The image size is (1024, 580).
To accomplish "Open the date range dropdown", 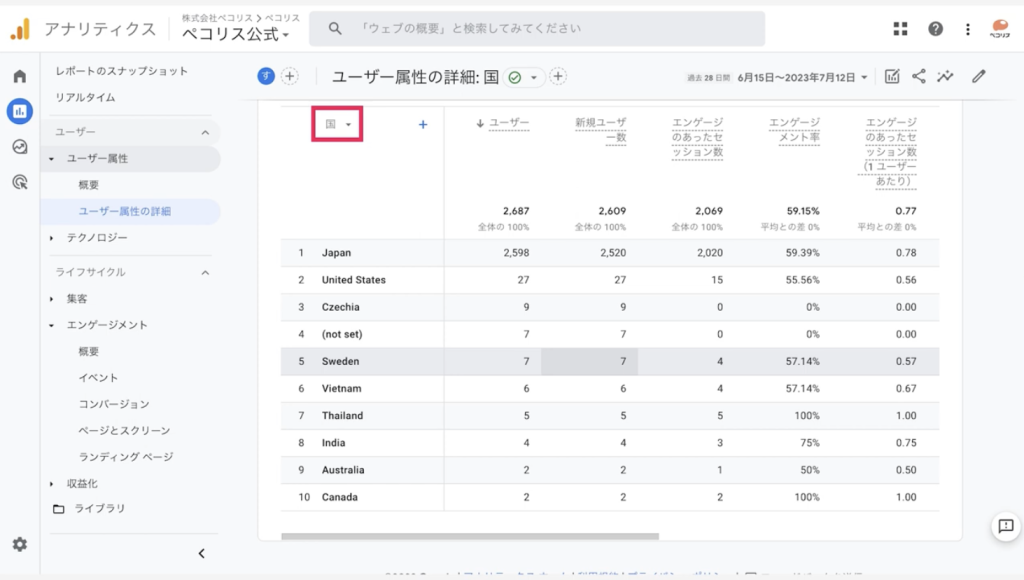I will coord(803,77).
